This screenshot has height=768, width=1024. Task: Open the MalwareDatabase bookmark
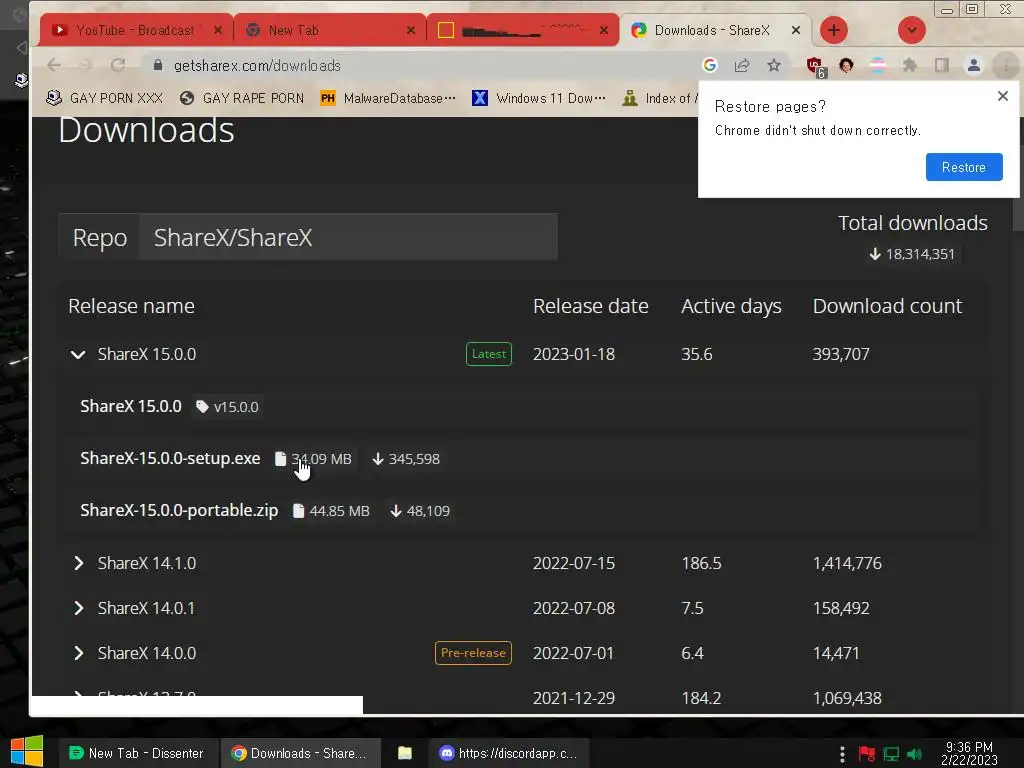coord(388,98)
